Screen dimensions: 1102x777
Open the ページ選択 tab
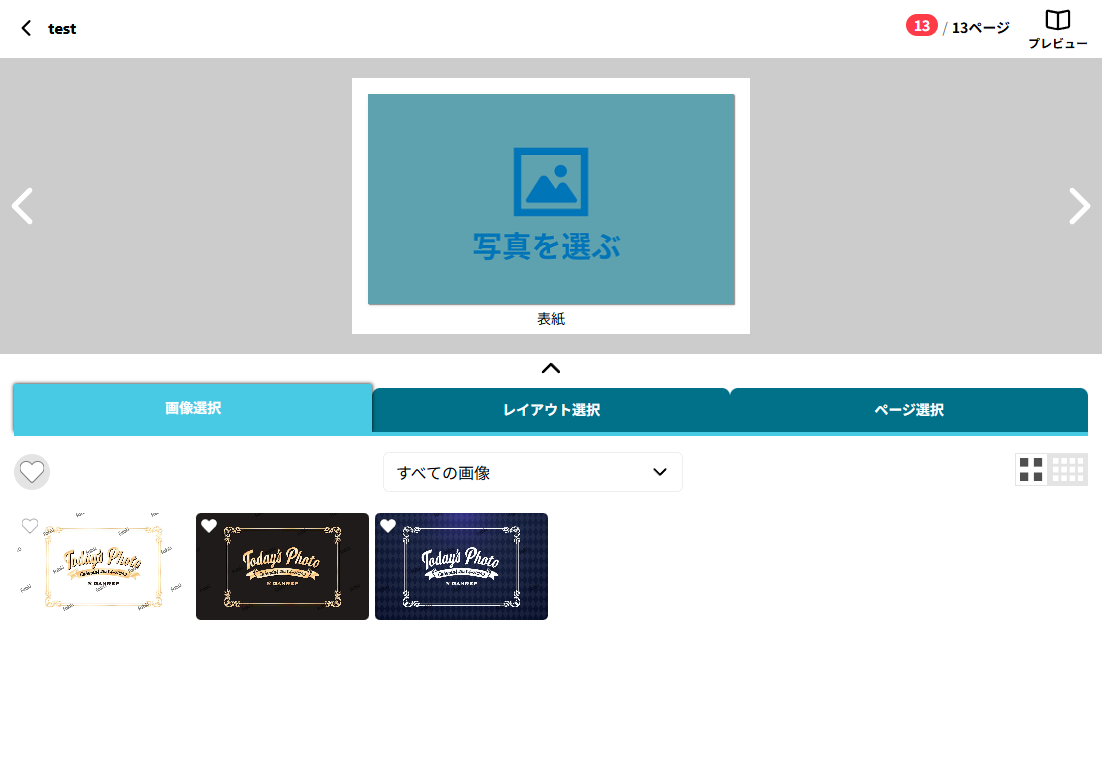[908, 410]
